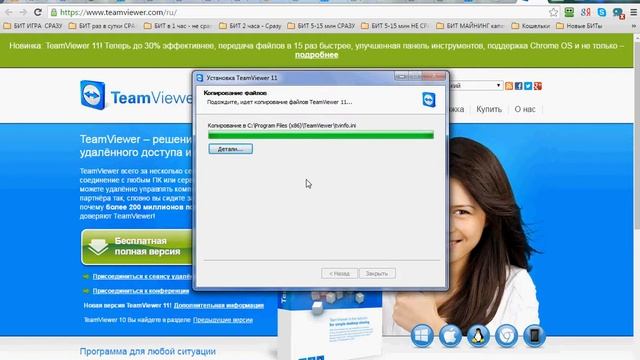Click 'Копирование файлов' heading in installer

click(x=235, y=93)
